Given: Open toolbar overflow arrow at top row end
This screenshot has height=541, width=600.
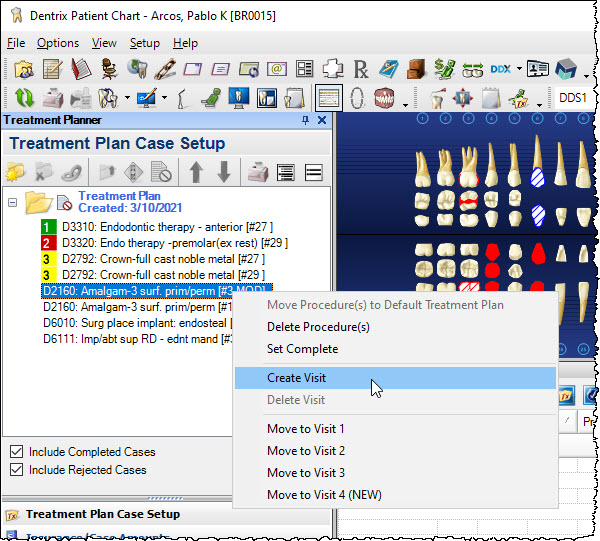Looking at the screenshot, I should tap(586, 76).
